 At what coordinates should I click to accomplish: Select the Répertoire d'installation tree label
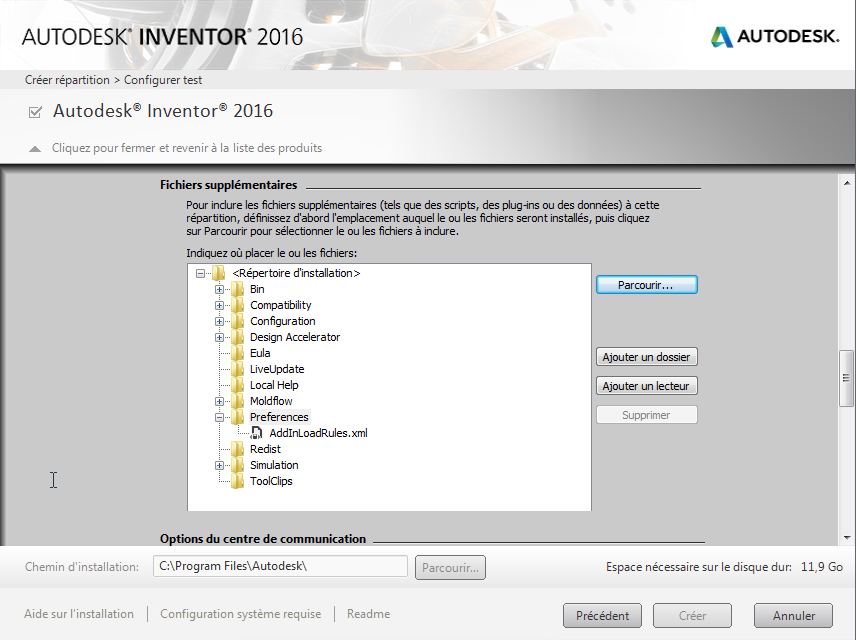(x=296, y=273)
